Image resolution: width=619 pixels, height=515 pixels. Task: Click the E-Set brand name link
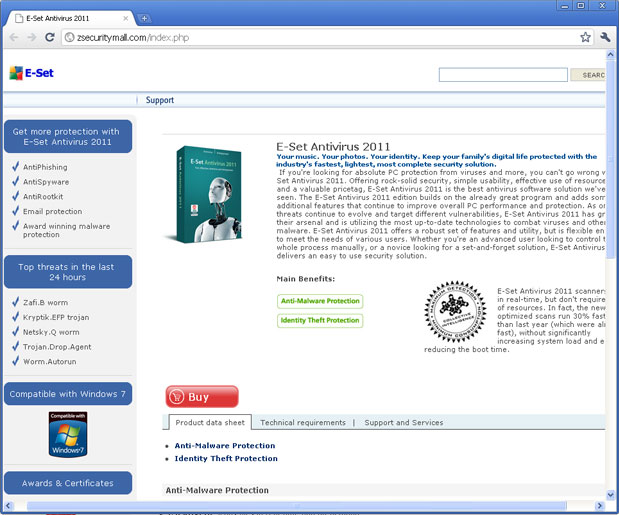click(x=39, y=73)
